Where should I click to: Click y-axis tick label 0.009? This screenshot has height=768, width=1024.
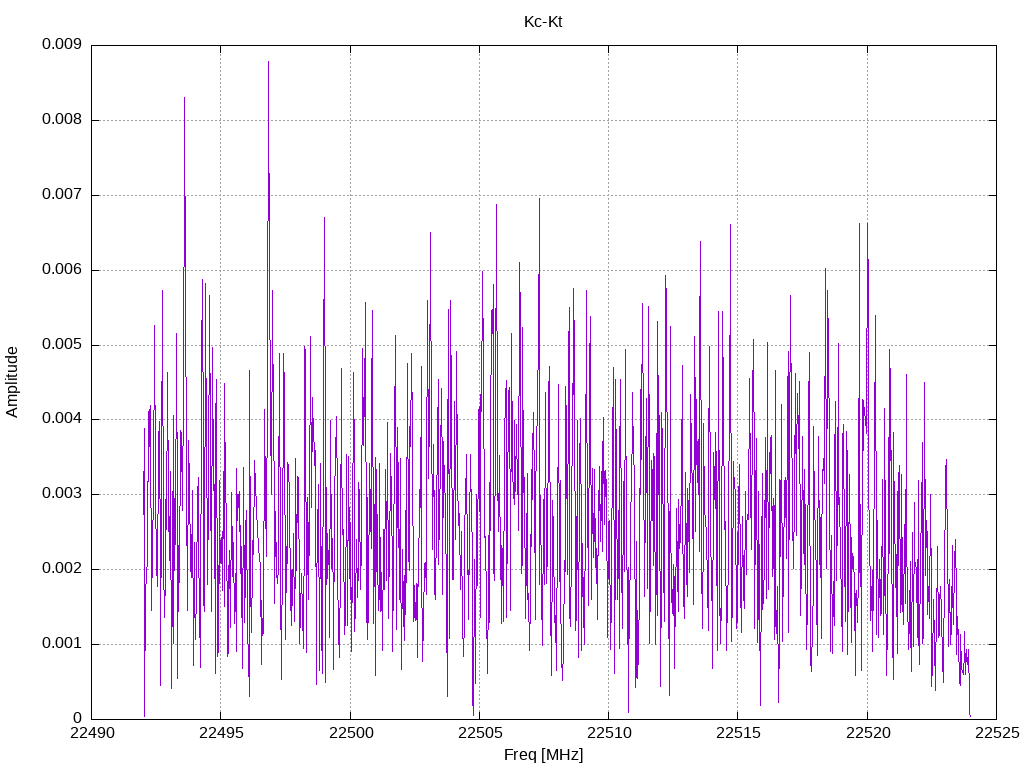(x=61, y=44)
